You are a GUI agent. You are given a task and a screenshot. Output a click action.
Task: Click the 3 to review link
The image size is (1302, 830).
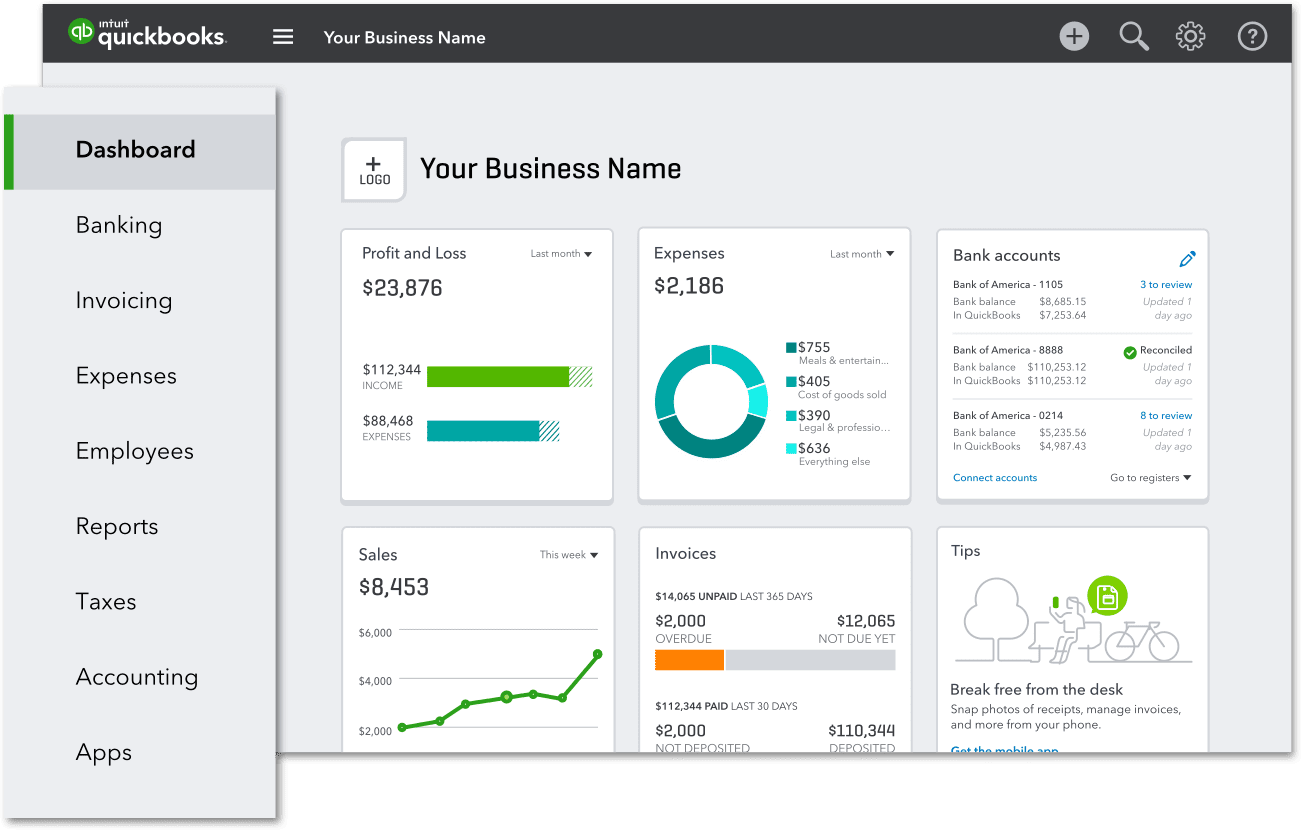coord(1166,285)
